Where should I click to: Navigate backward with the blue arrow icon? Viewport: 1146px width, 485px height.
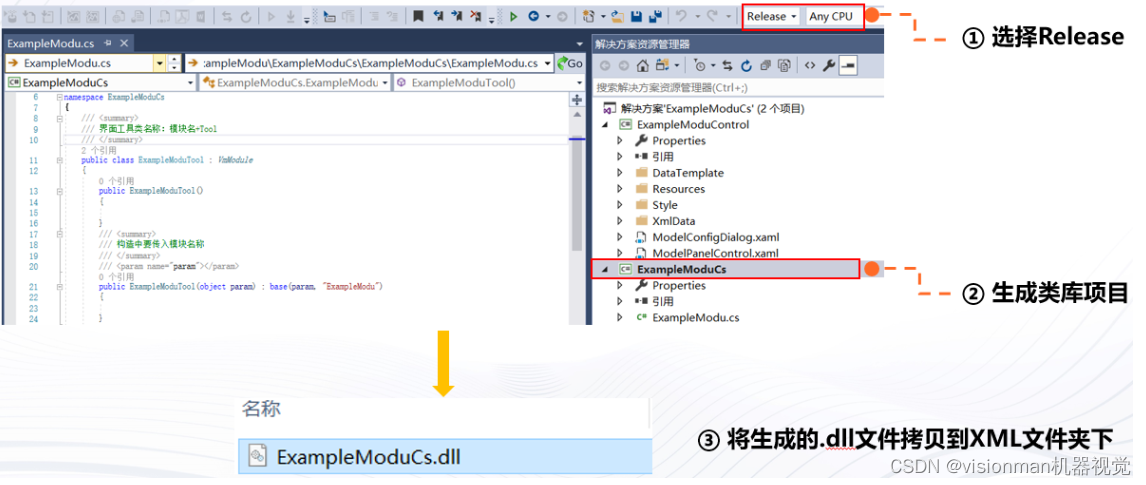point(534,16)
